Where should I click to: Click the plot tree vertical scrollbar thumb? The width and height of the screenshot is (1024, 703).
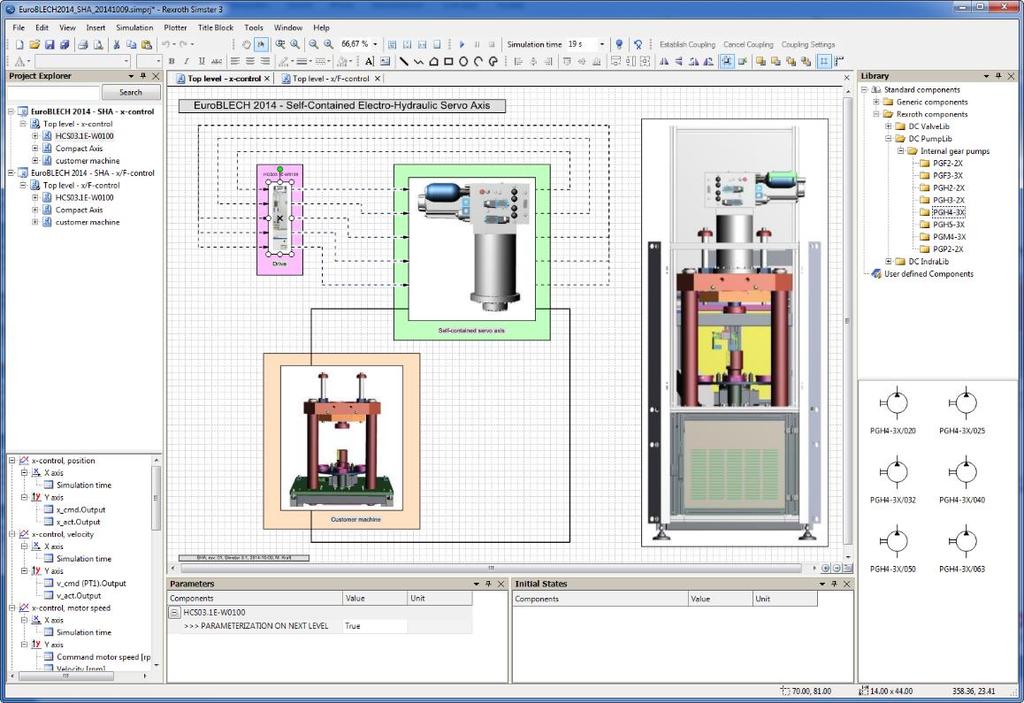coord(155,499)
